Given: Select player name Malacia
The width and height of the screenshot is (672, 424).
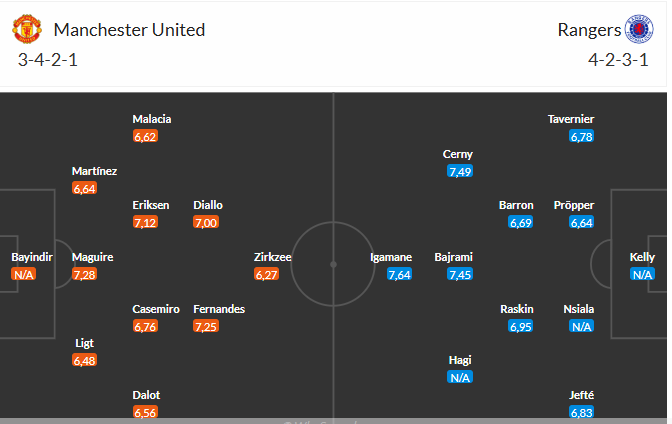Looking at the screenshot, I should click(151, 119).
